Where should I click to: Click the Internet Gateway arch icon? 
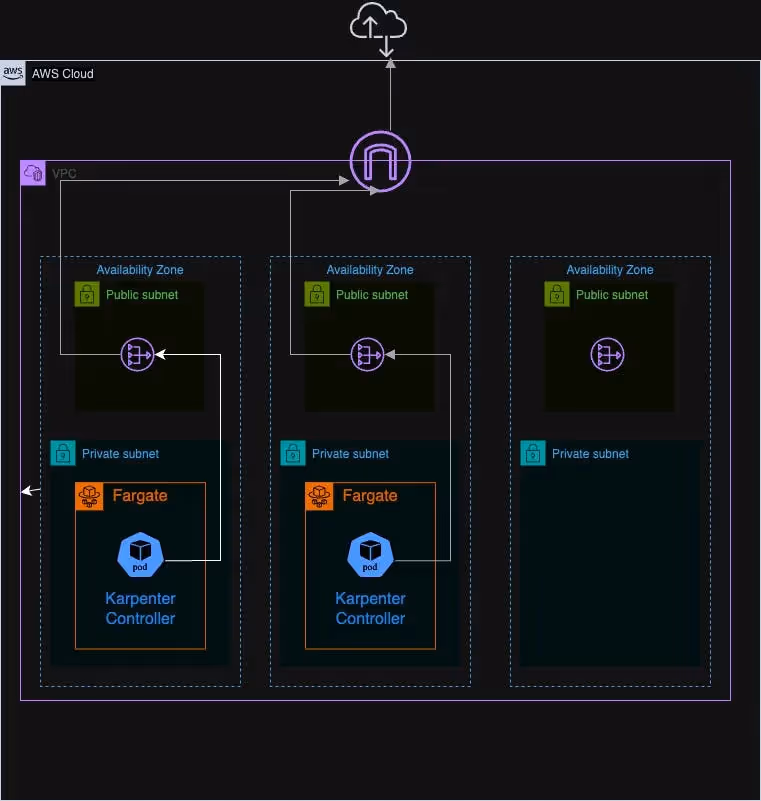click(380, 161)
